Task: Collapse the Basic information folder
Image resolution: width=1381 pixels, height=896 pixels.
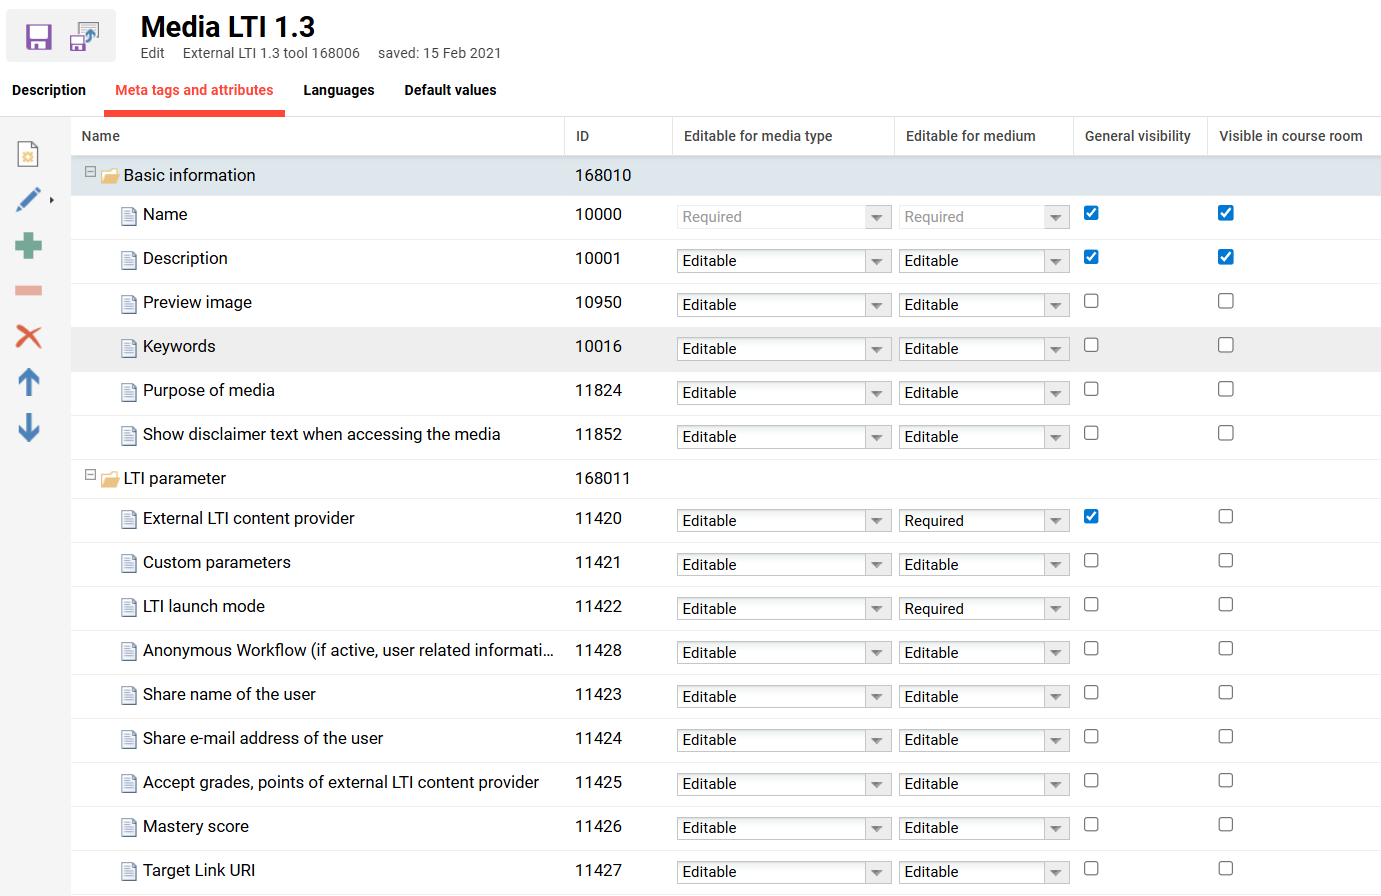Action: [x=90, y=173]
